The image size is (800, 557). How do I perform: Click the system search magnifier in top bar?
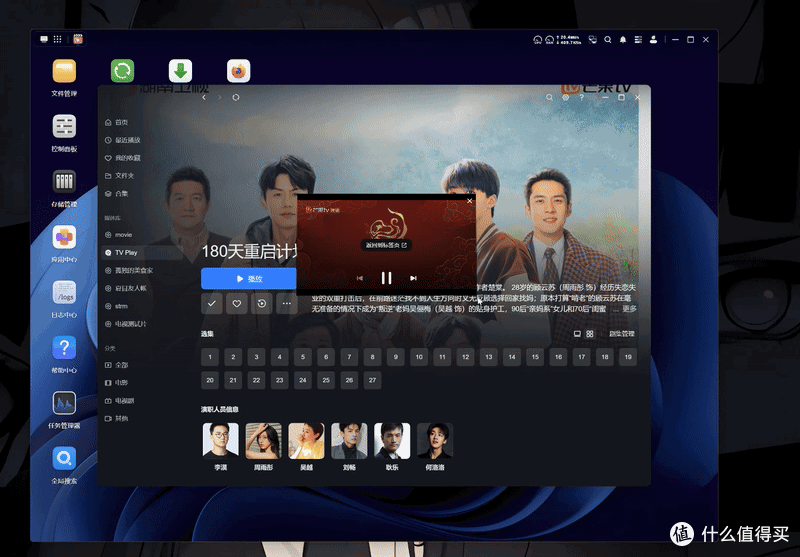coord(608,39)
